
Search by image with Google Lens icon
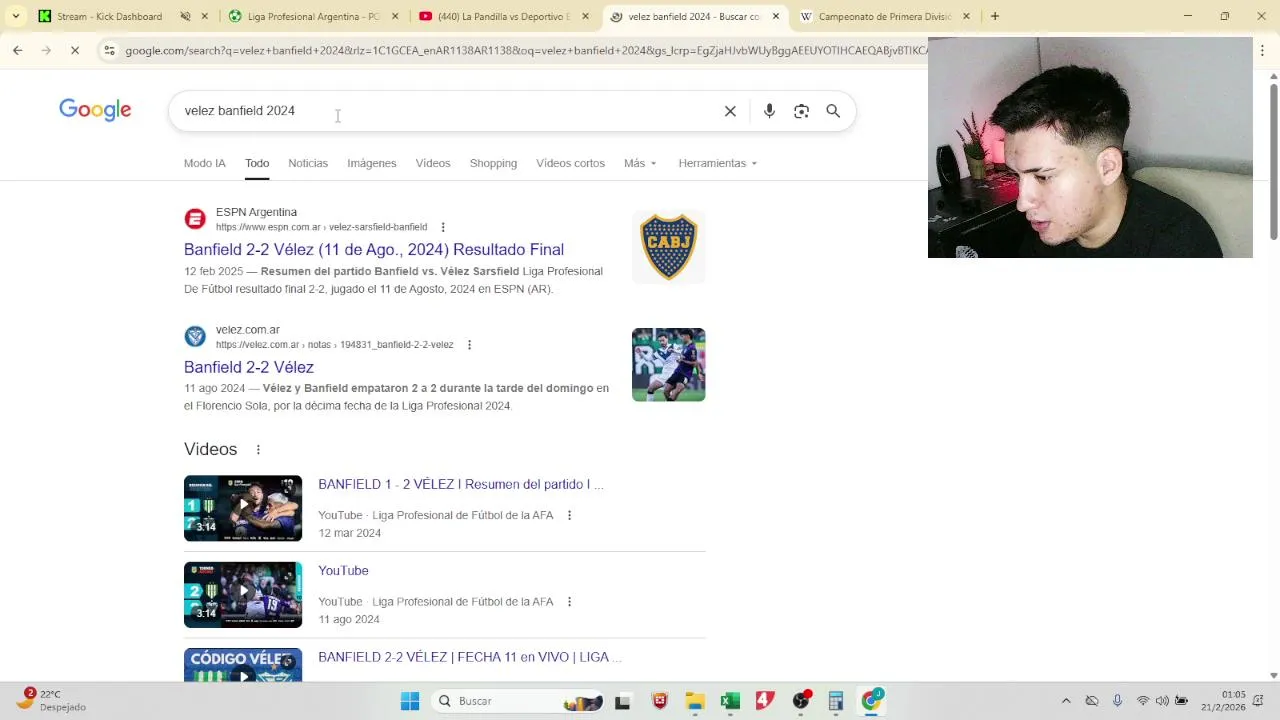pyautogui.click(x=801, y=111)
